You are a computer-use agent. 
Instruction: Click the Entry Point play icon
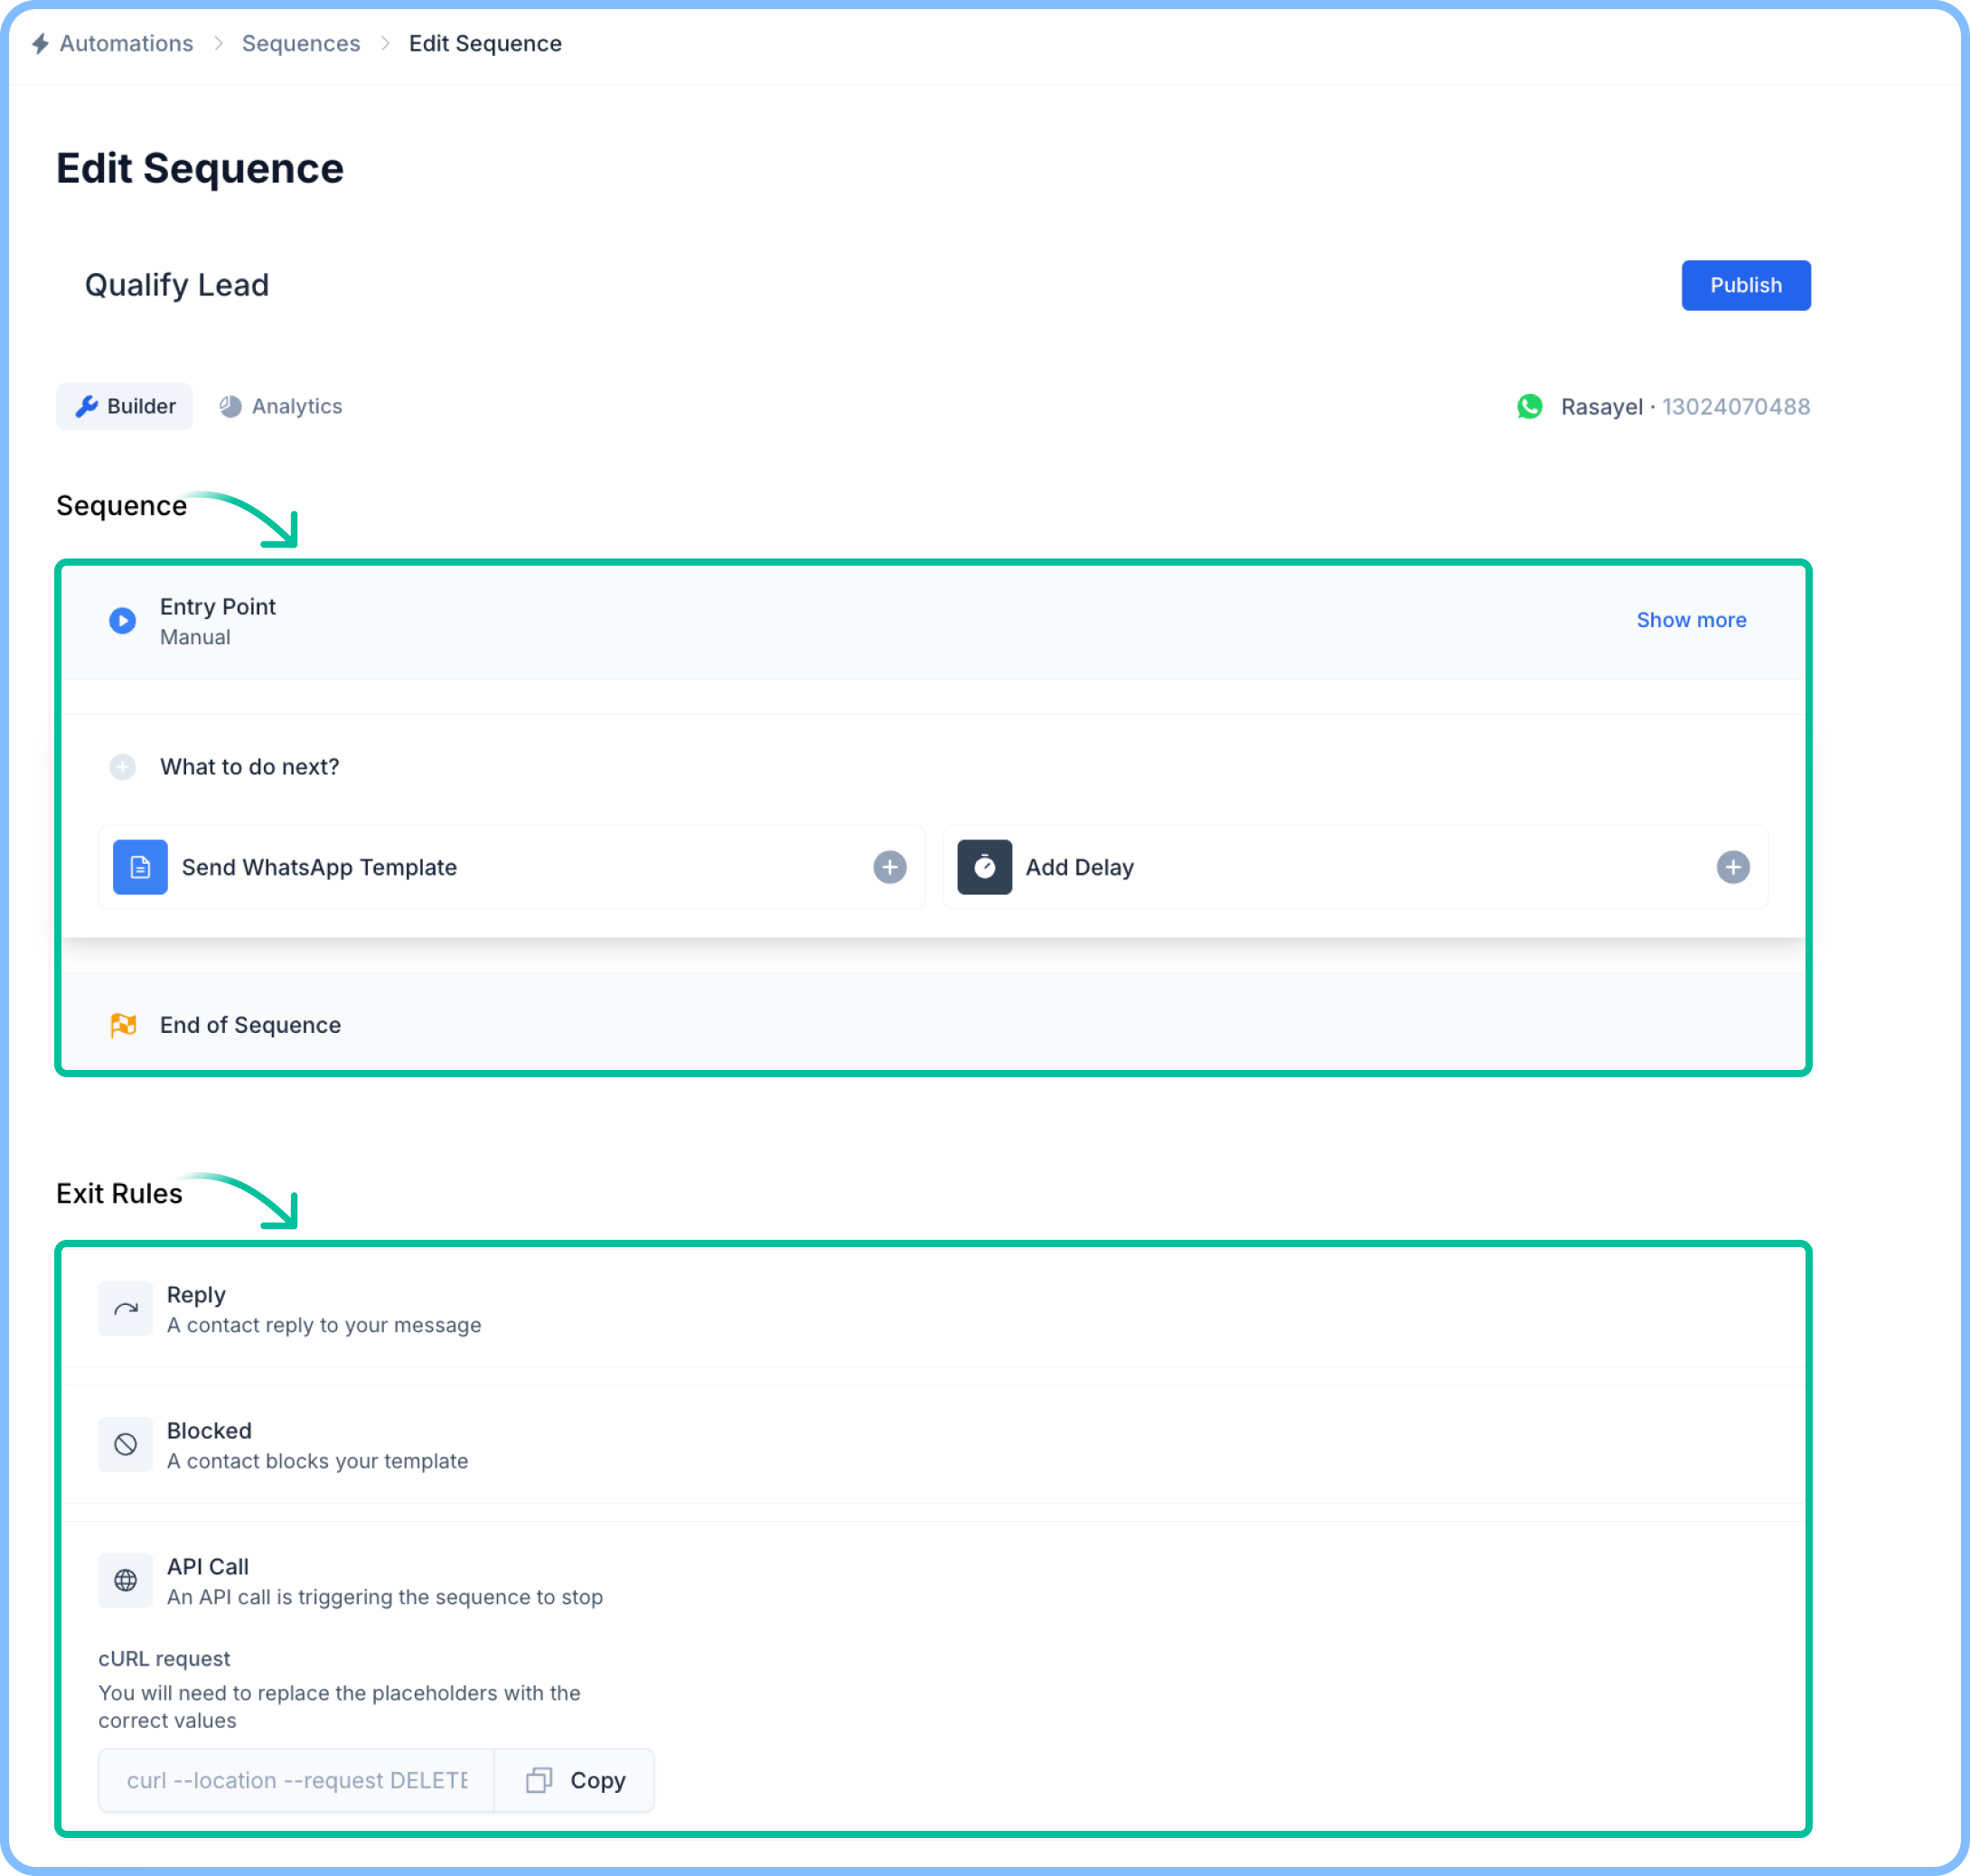tap(122, 621)
